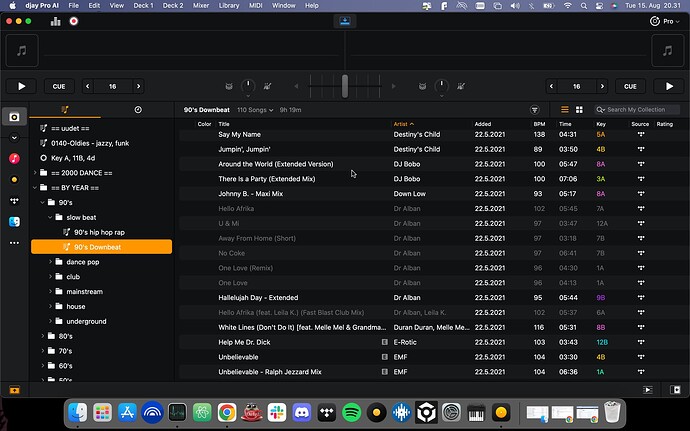Click the crossfader handle
This screenshot has height=431, width=690.
click(x=345, y=86)
